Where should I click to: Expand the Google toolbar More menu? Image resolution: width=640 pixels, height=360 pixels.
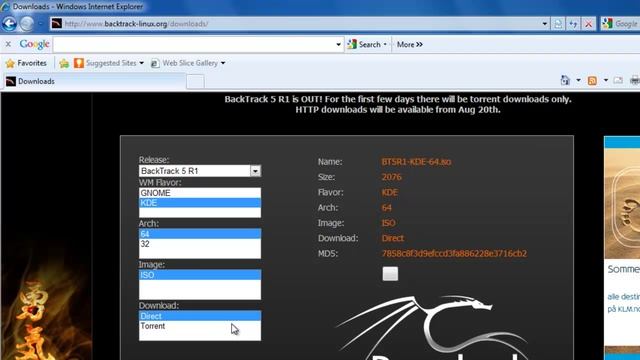[409, 44]
